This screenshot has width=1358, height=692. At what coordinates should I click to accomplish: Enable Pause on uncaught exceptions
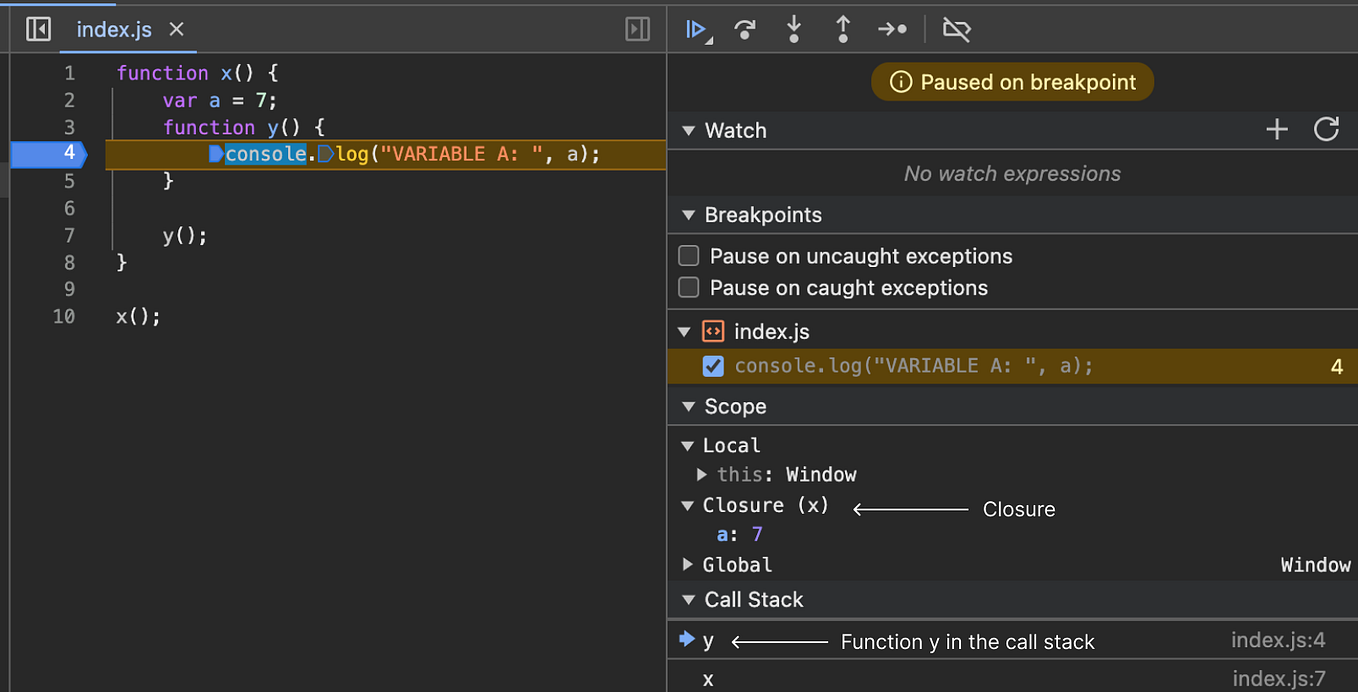coord(688,256)
